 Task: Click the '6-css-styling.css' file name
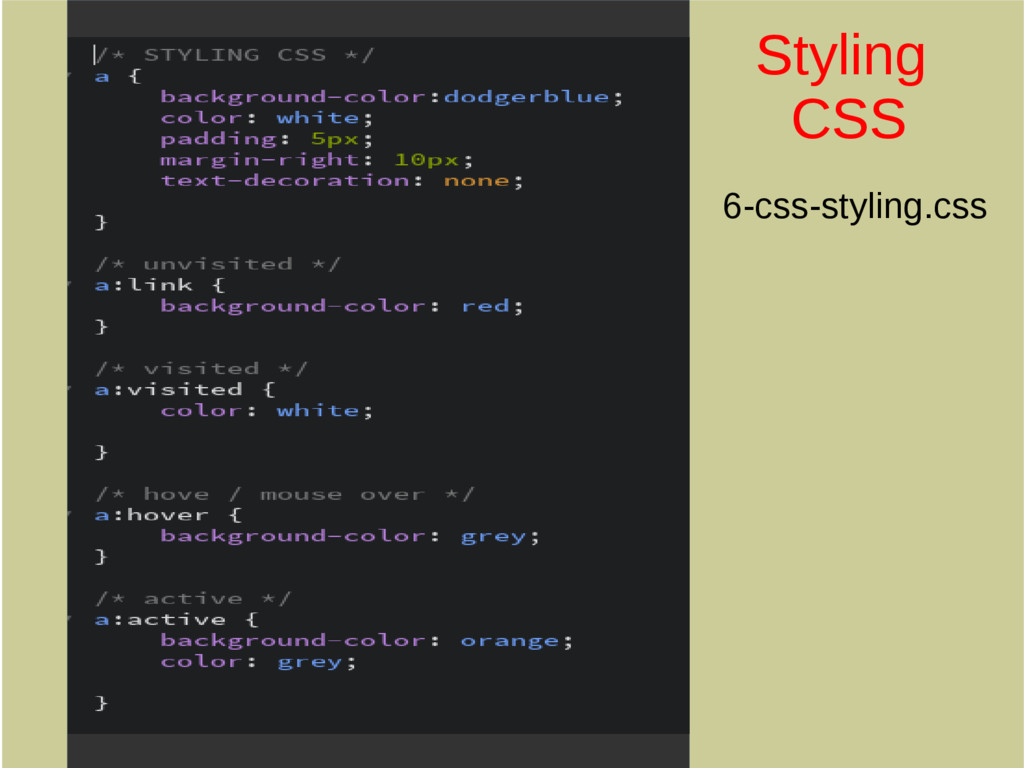(854, 207)
